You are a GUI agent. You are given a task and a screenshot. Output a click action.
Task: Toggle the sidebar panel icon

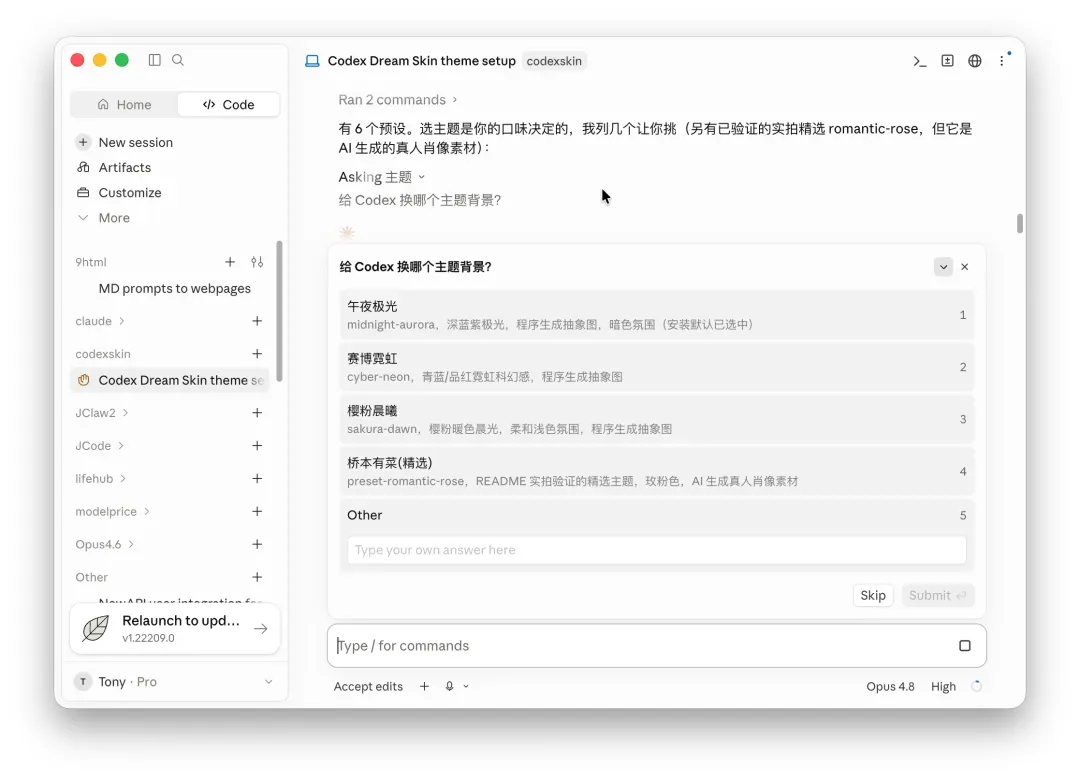154,60
